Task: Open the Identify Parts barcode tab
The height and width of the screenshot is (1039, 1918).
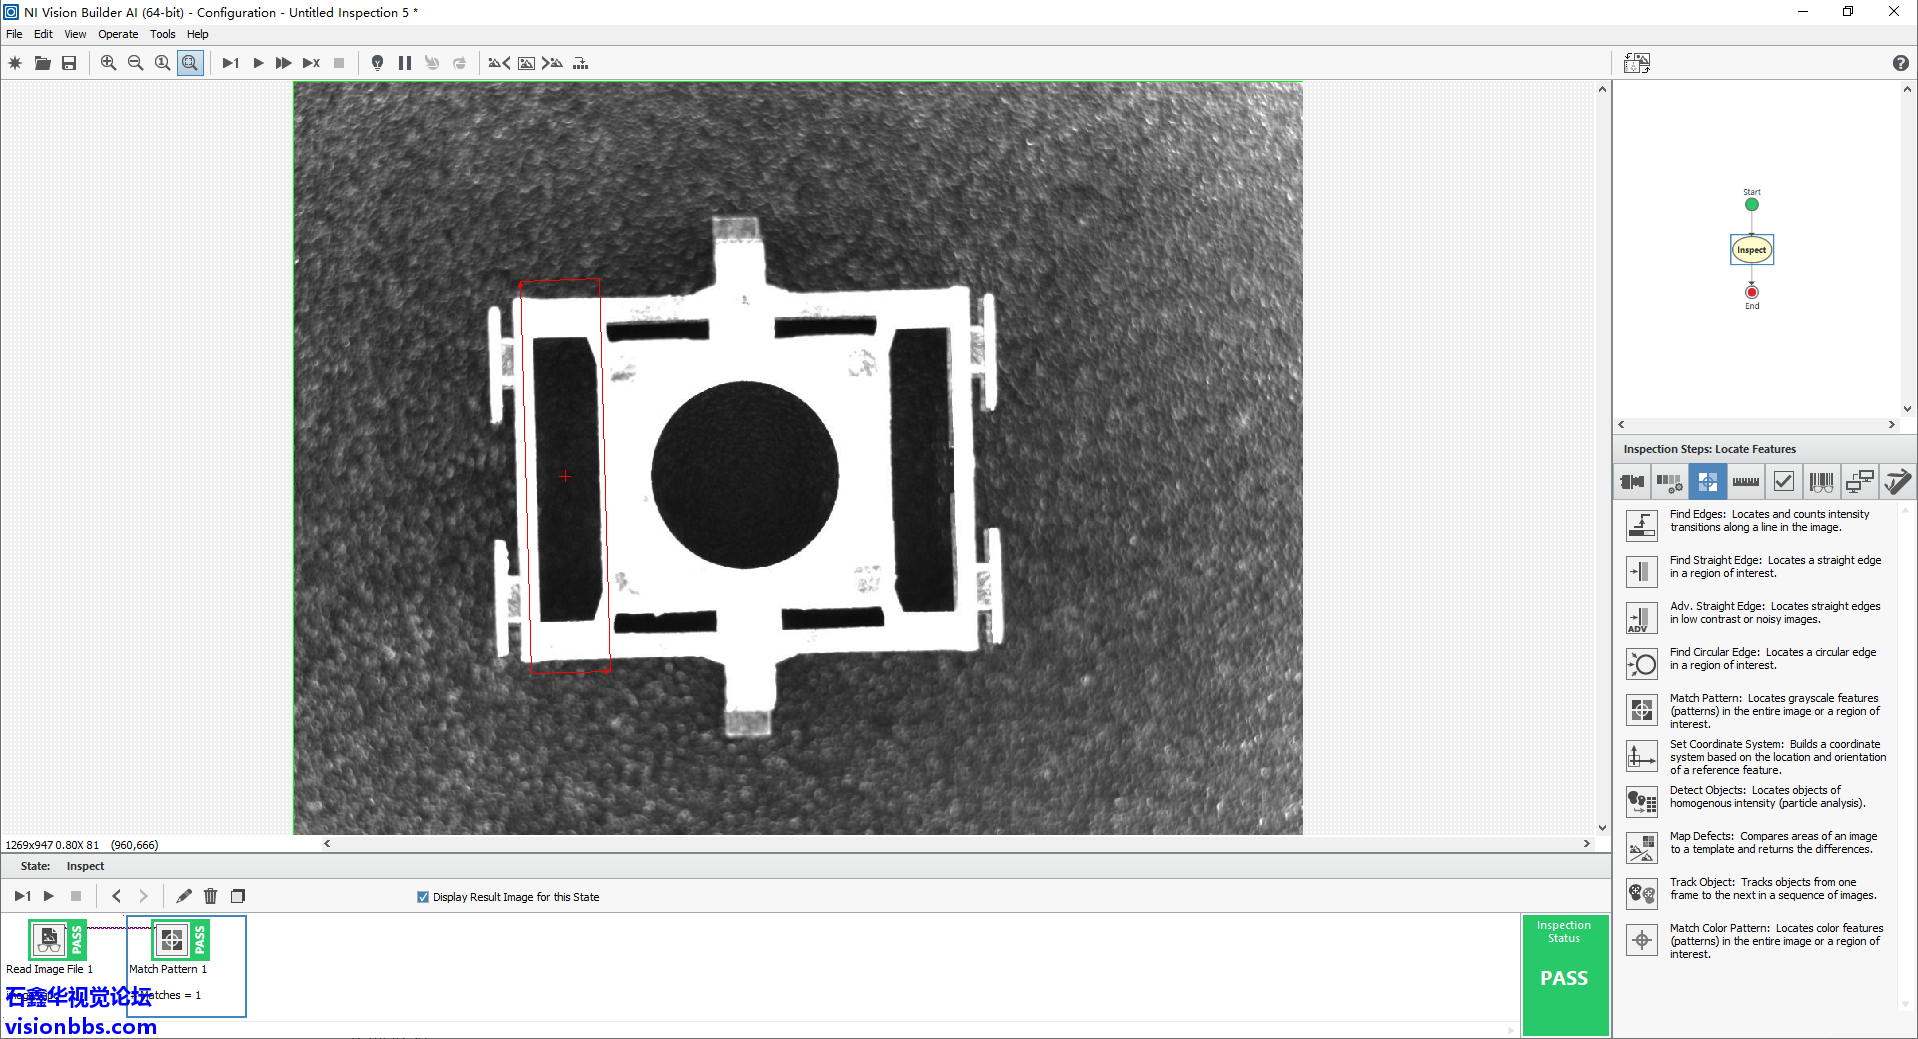Action: (1821, 482)
